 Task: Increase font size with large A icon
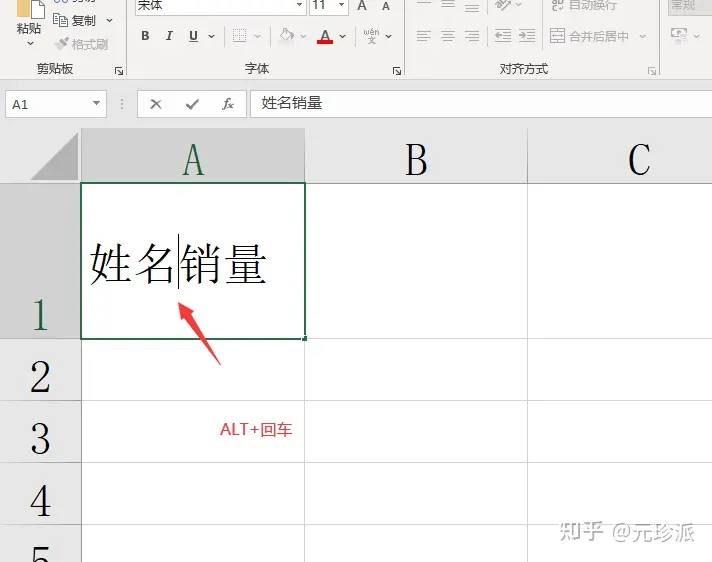point(362,5)
